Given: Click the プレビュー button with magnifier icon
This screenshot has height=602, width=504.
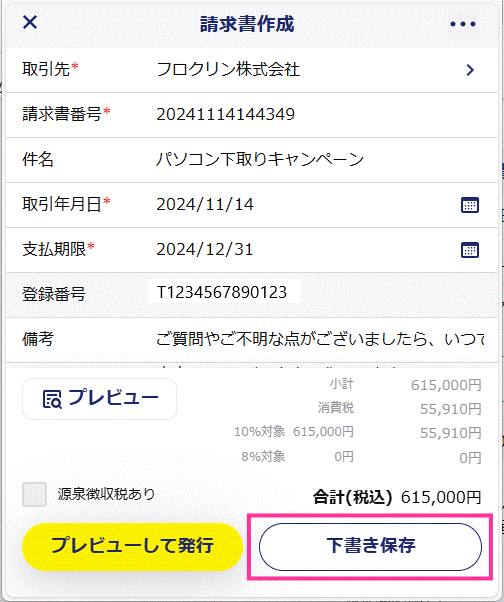Looking at the screenshot, I should pos(99,399).
